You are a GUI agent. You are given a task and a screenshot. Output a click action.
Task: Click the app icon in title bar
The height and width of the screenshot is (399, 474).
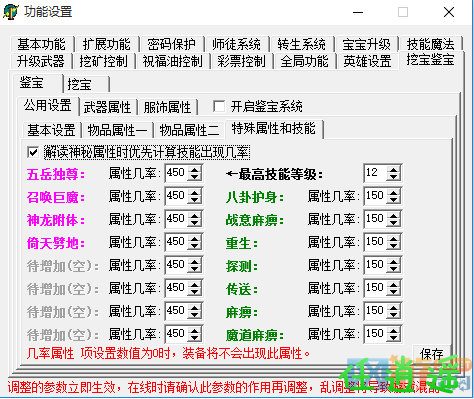click(x=10, y=12)
